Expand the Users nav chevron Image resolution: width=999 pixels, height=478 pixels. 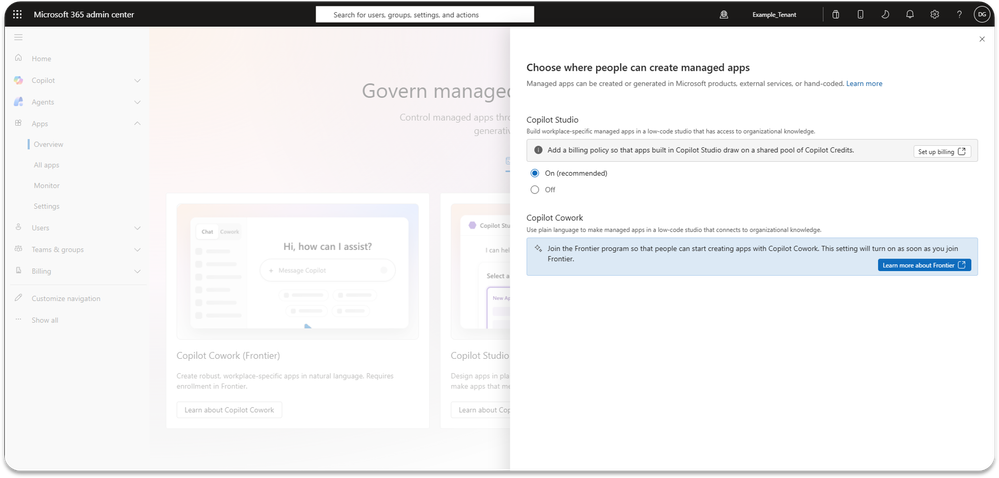point(138,228)
